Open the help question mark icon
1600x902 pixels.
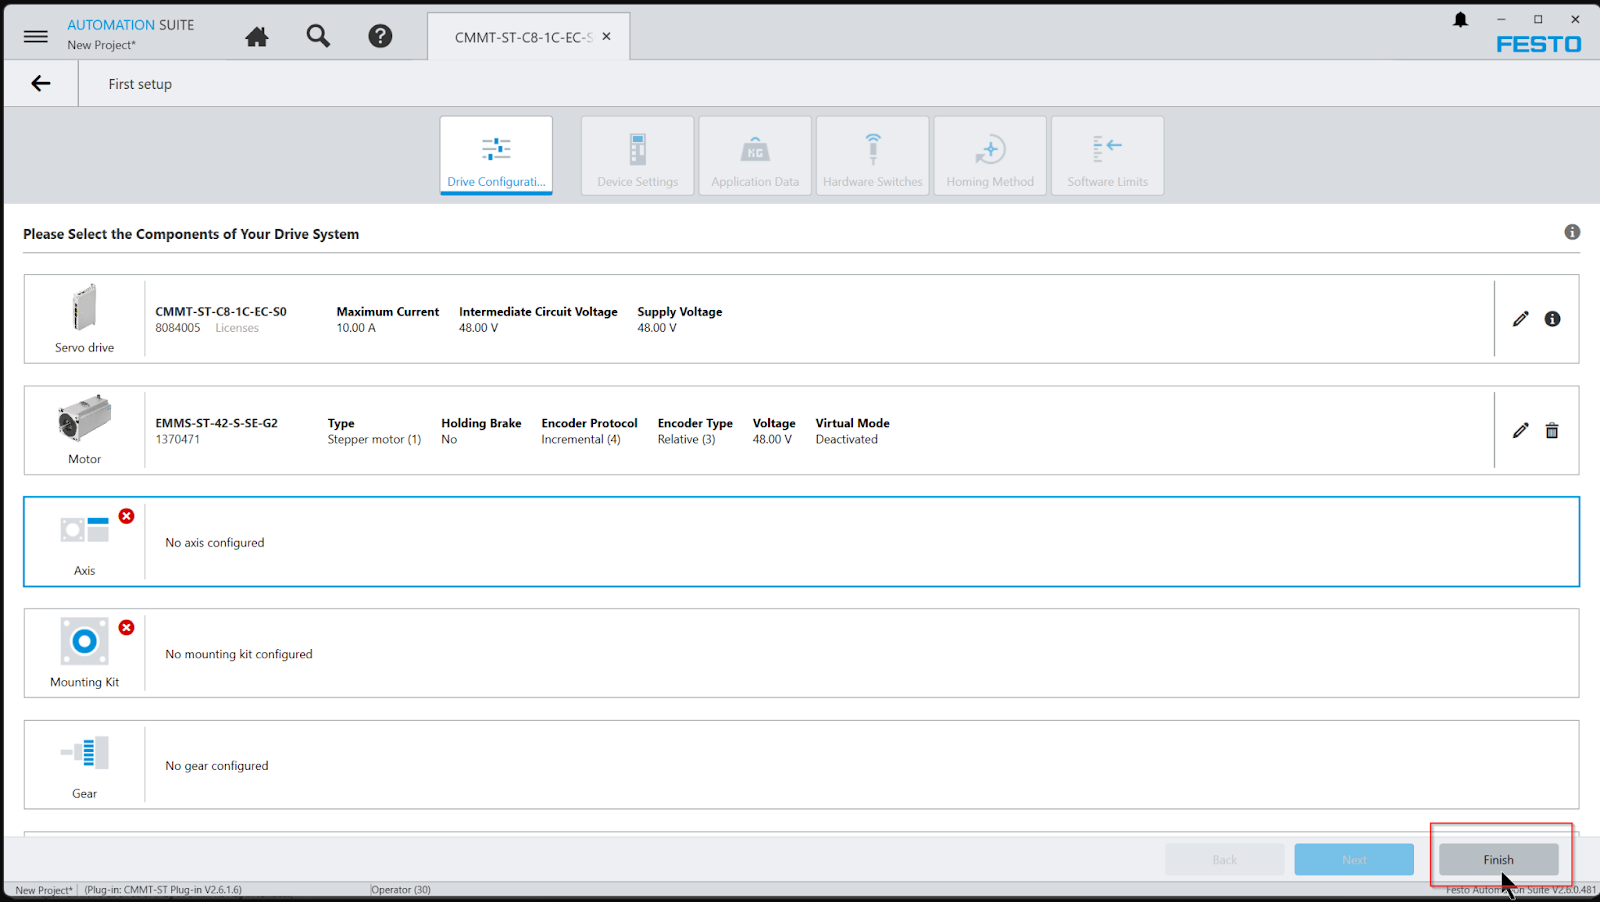(380, 36)
